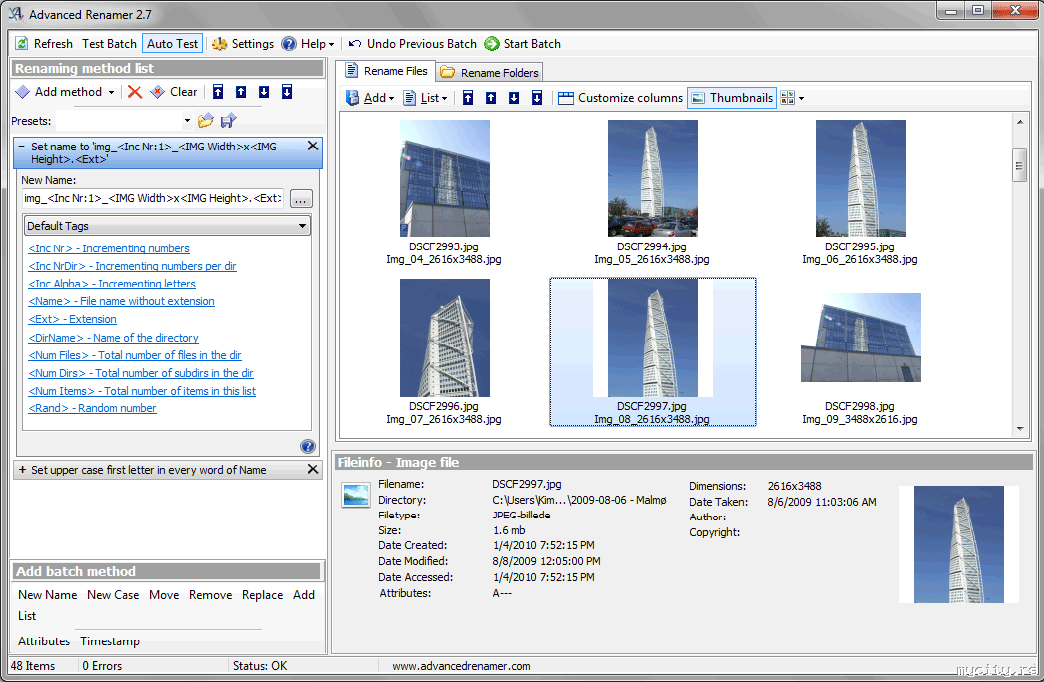
Task: Load preset using the open folder icon
Action: click(x=206, y=121)
